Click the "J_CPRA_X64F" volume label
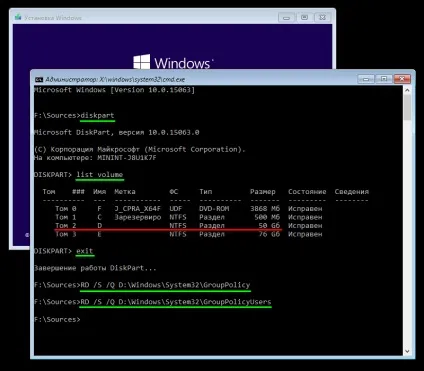The image size is (424, 371). tap(137, 209)
